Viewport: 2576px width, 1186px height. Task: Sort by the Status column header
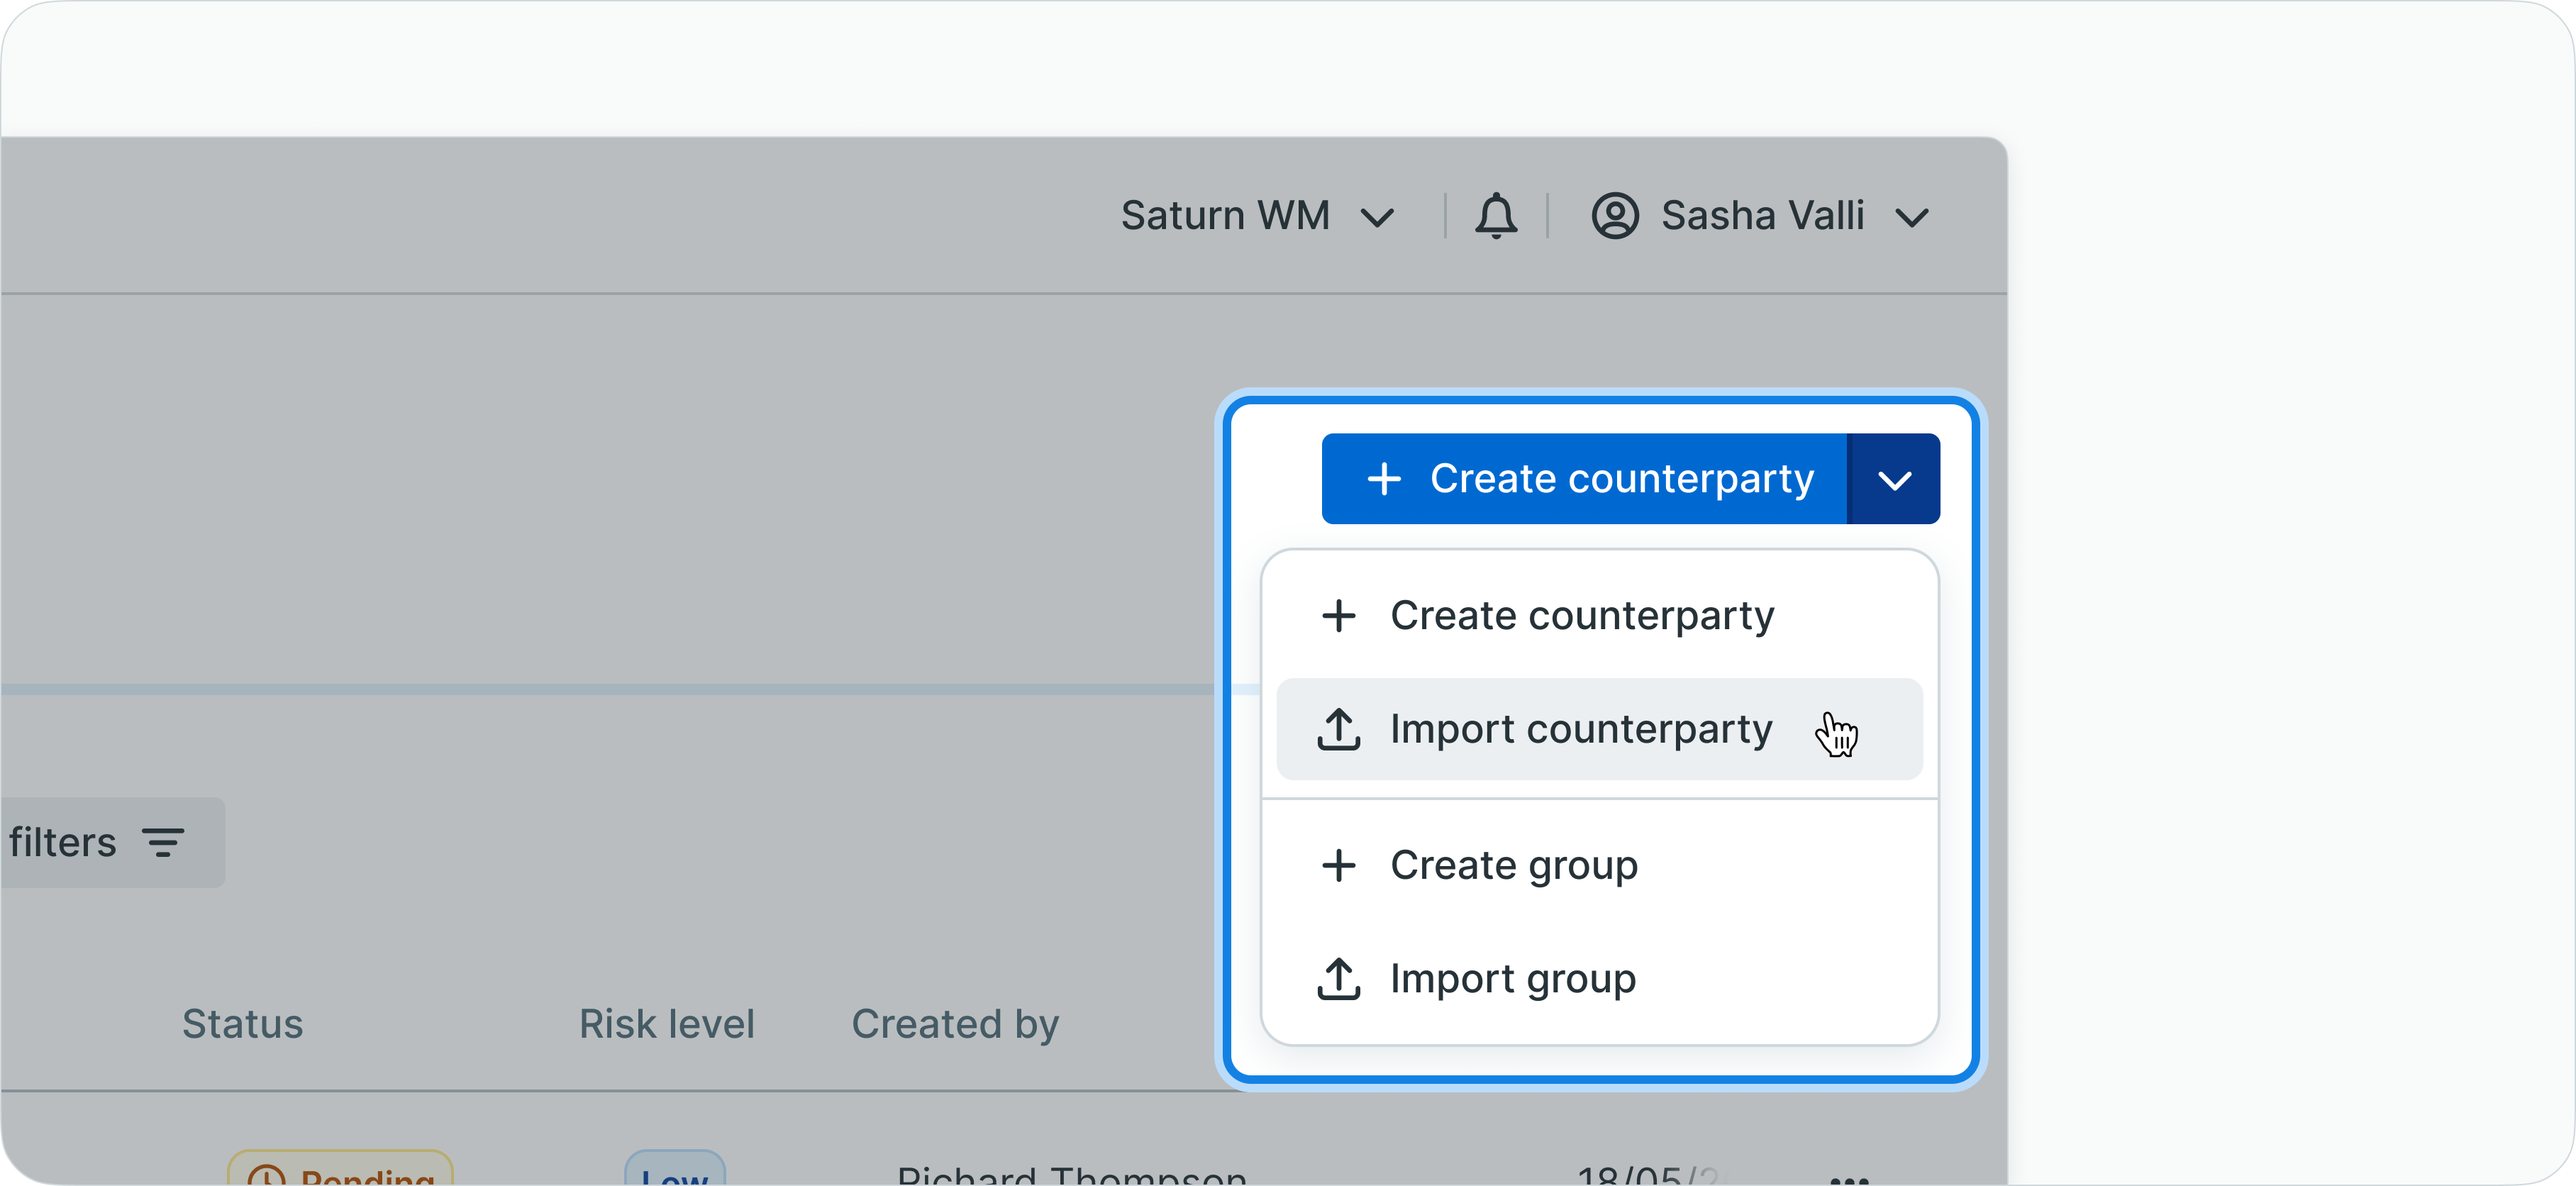242,1024
